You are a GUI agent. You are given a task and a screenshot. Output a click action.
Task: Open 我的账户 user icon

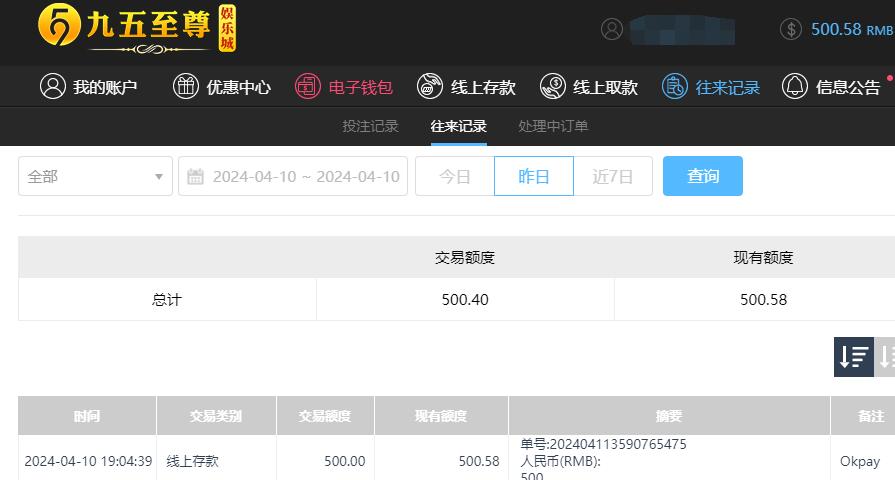pos(53,86)
